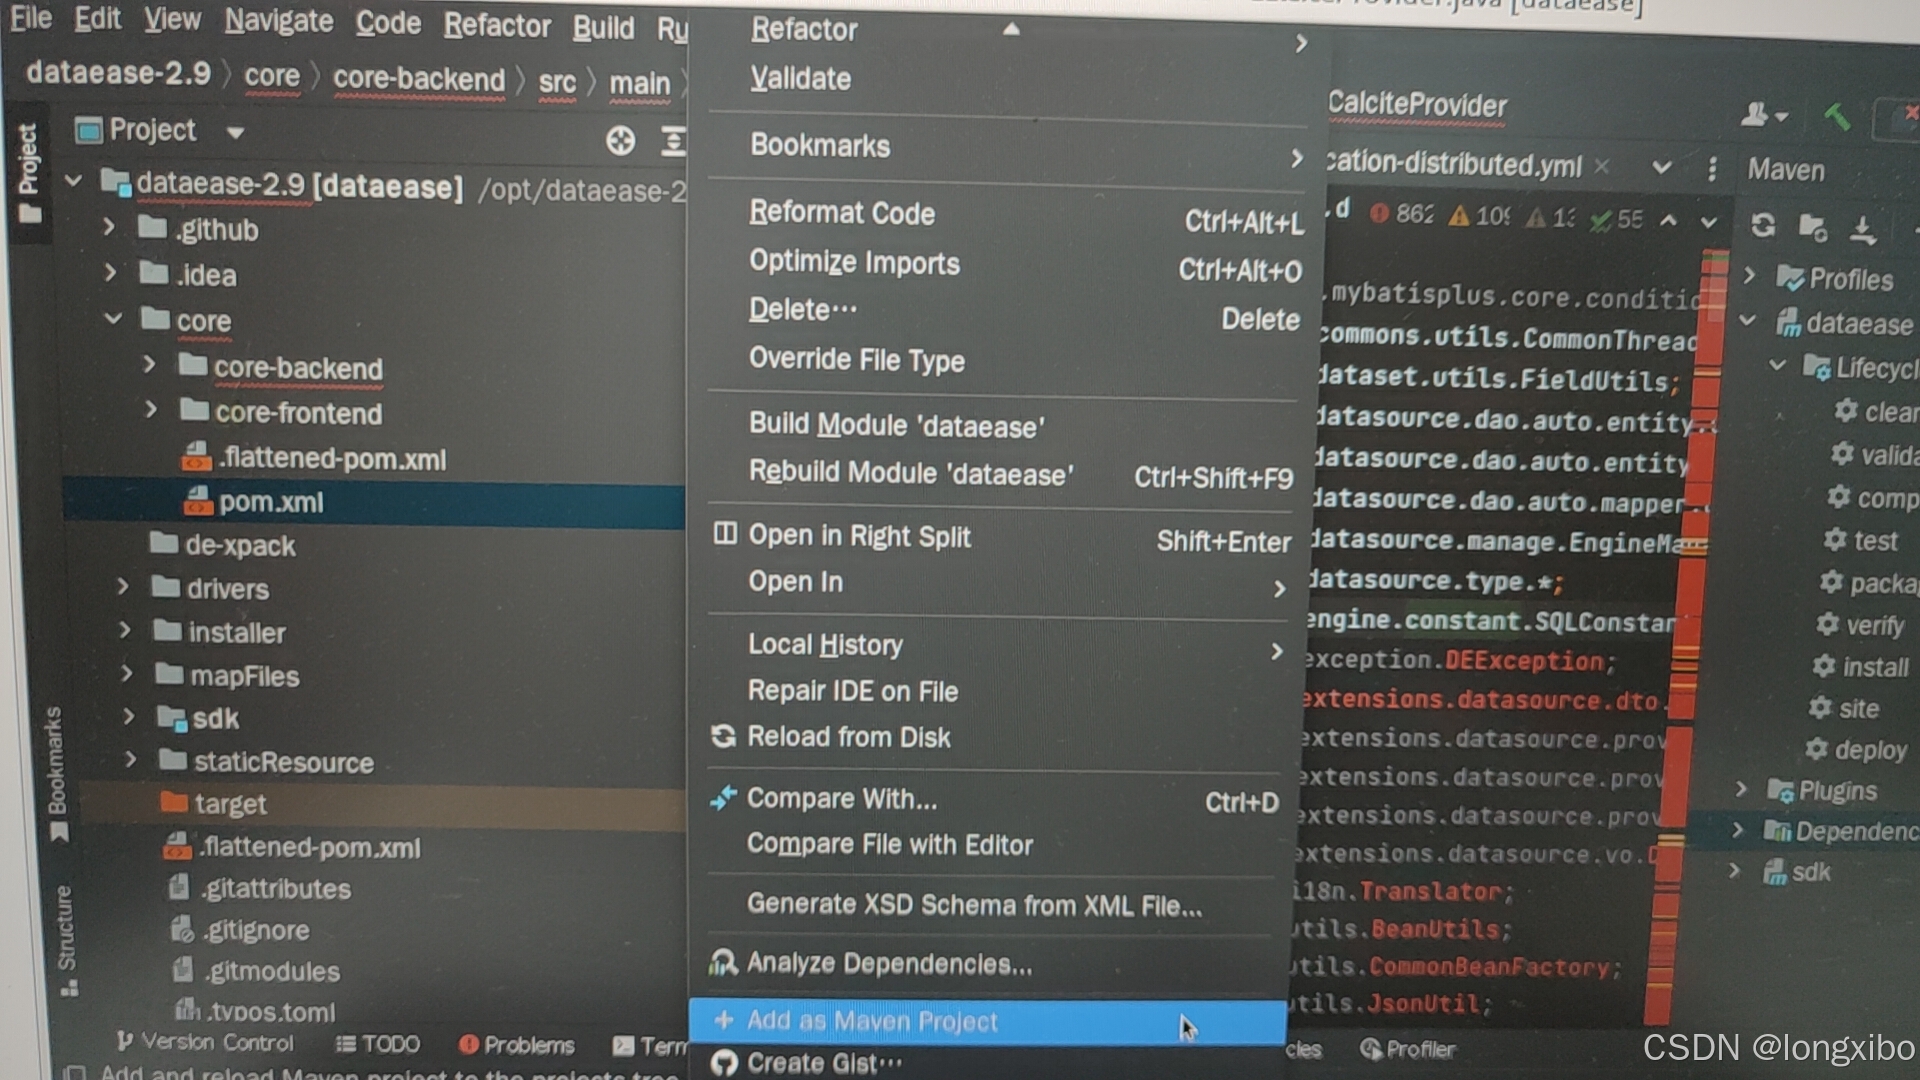Open the Version Control tool window
Image resolution: width=1920 pixels, height=1080 pixels.
[x=206, y=1042]
